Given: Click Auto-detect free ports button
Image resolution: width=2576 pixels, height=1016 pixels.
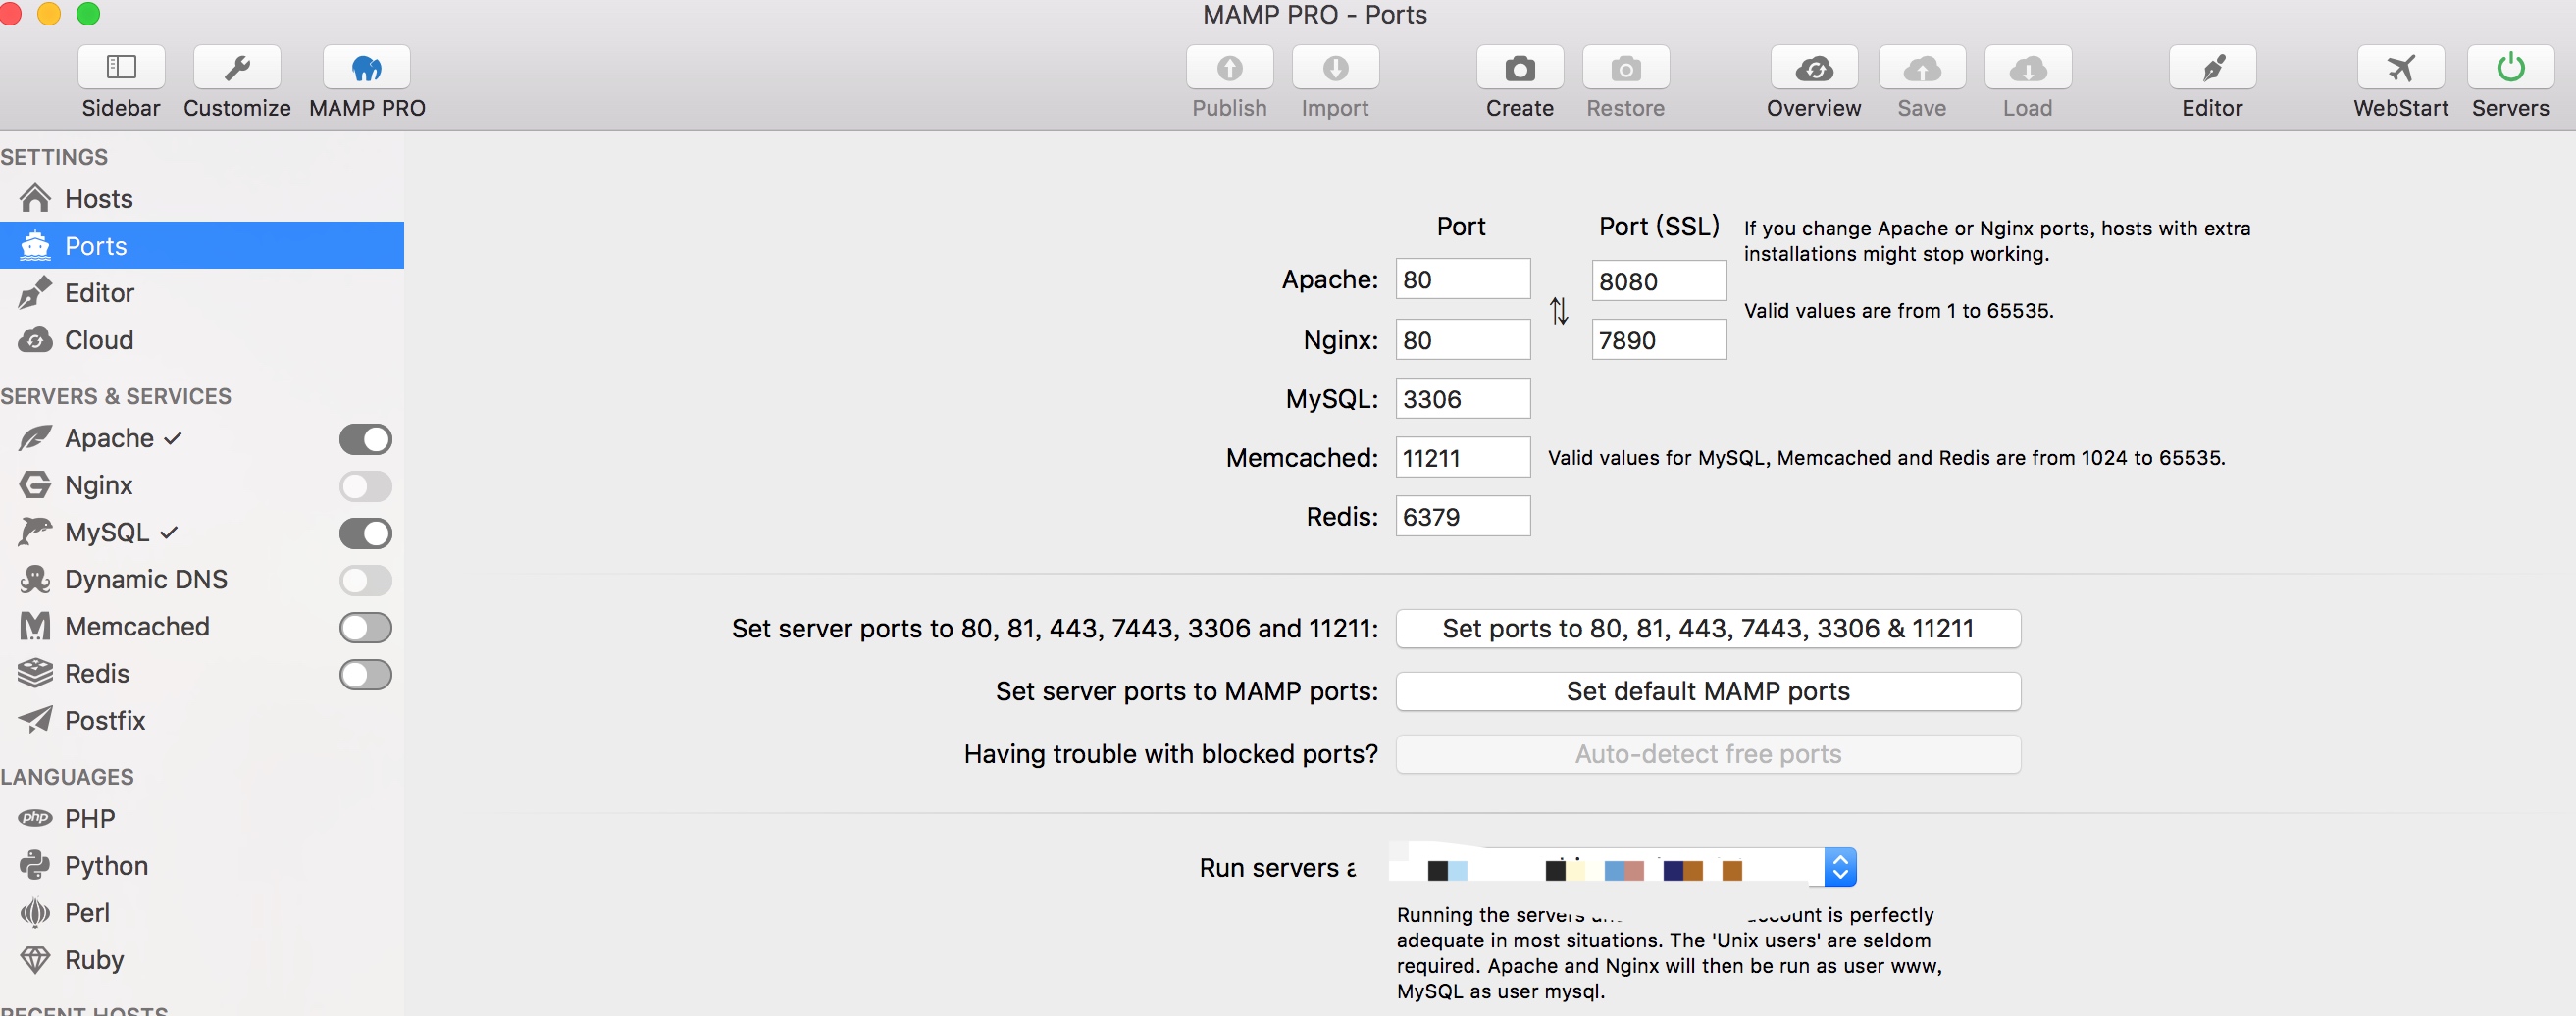Looking at the screenshot, I should pyautogui.click(x=1708, y=754).
